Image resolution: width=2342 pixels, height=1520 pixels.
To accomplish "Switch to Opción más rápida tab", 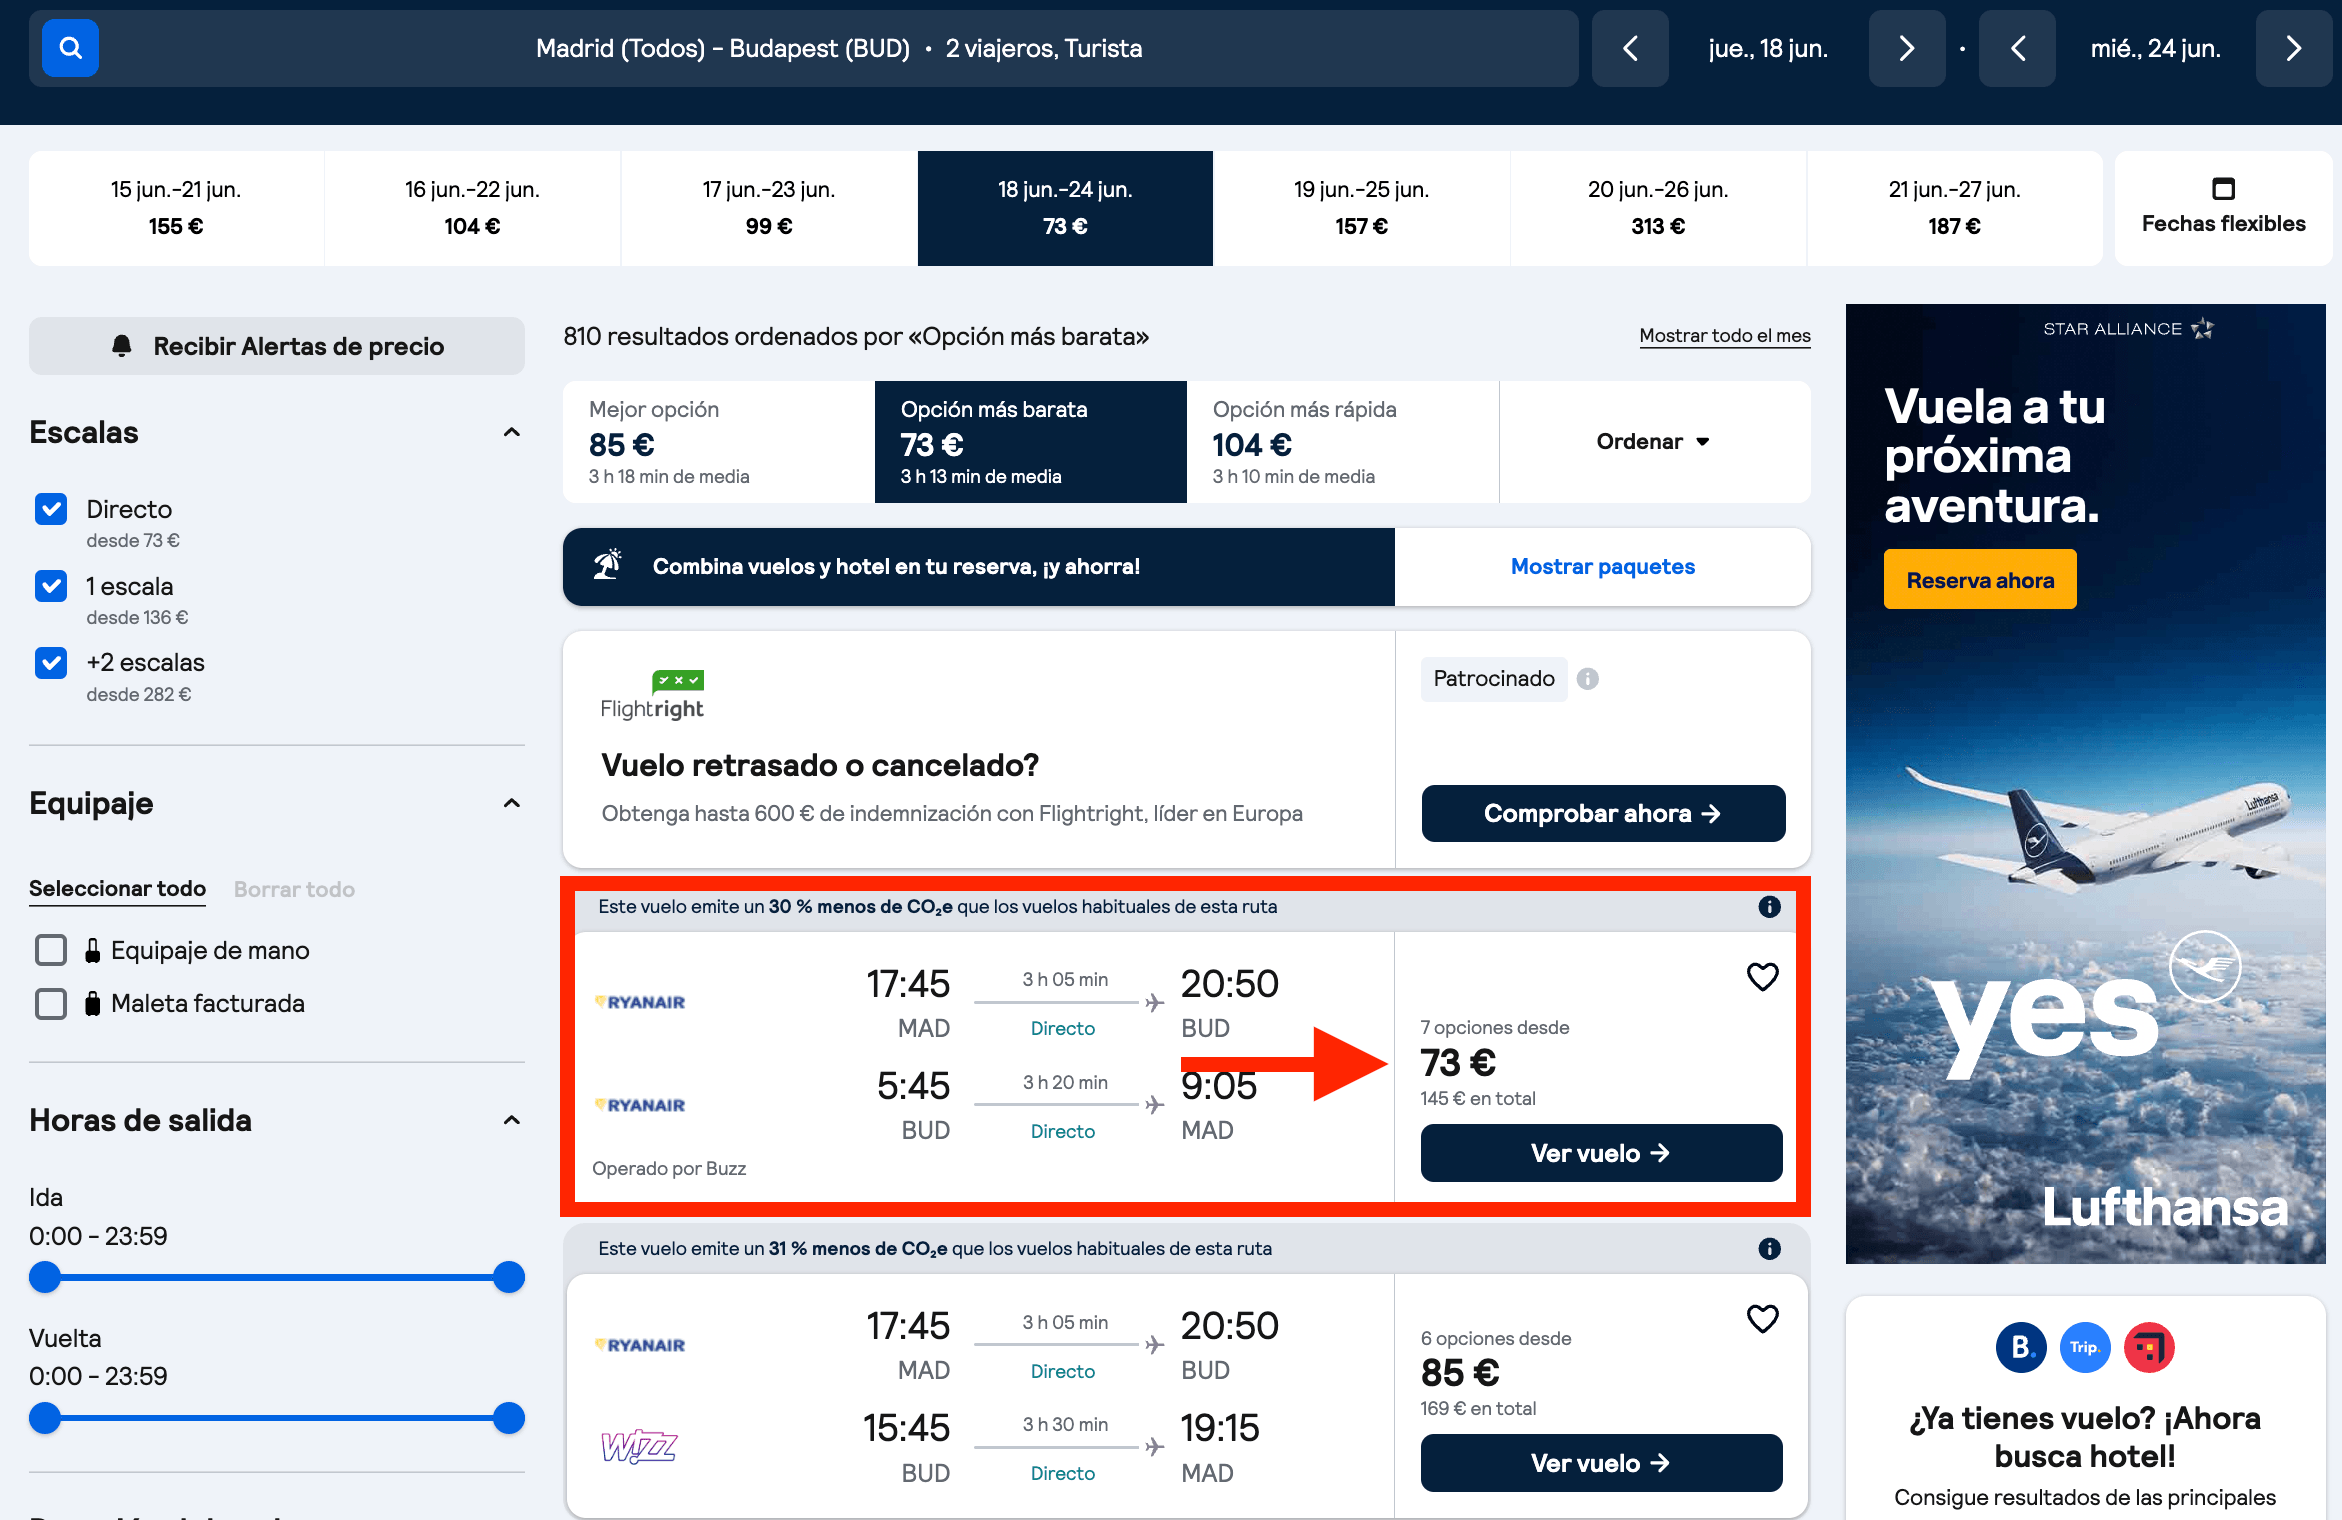I will [1343, 442].
